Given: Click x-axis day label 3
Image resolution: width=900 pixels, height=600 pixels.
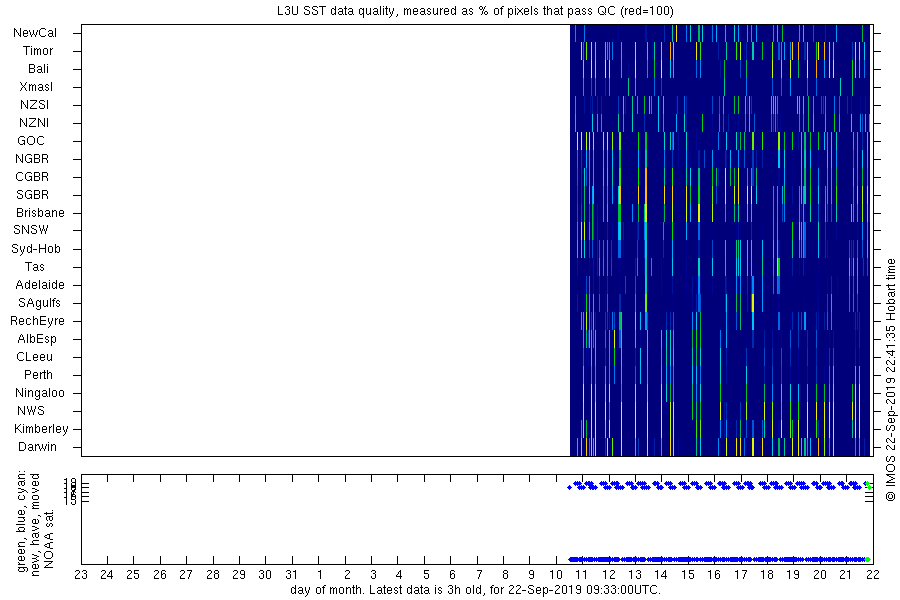Looking at the screenshot, I should tap(373, 575).
